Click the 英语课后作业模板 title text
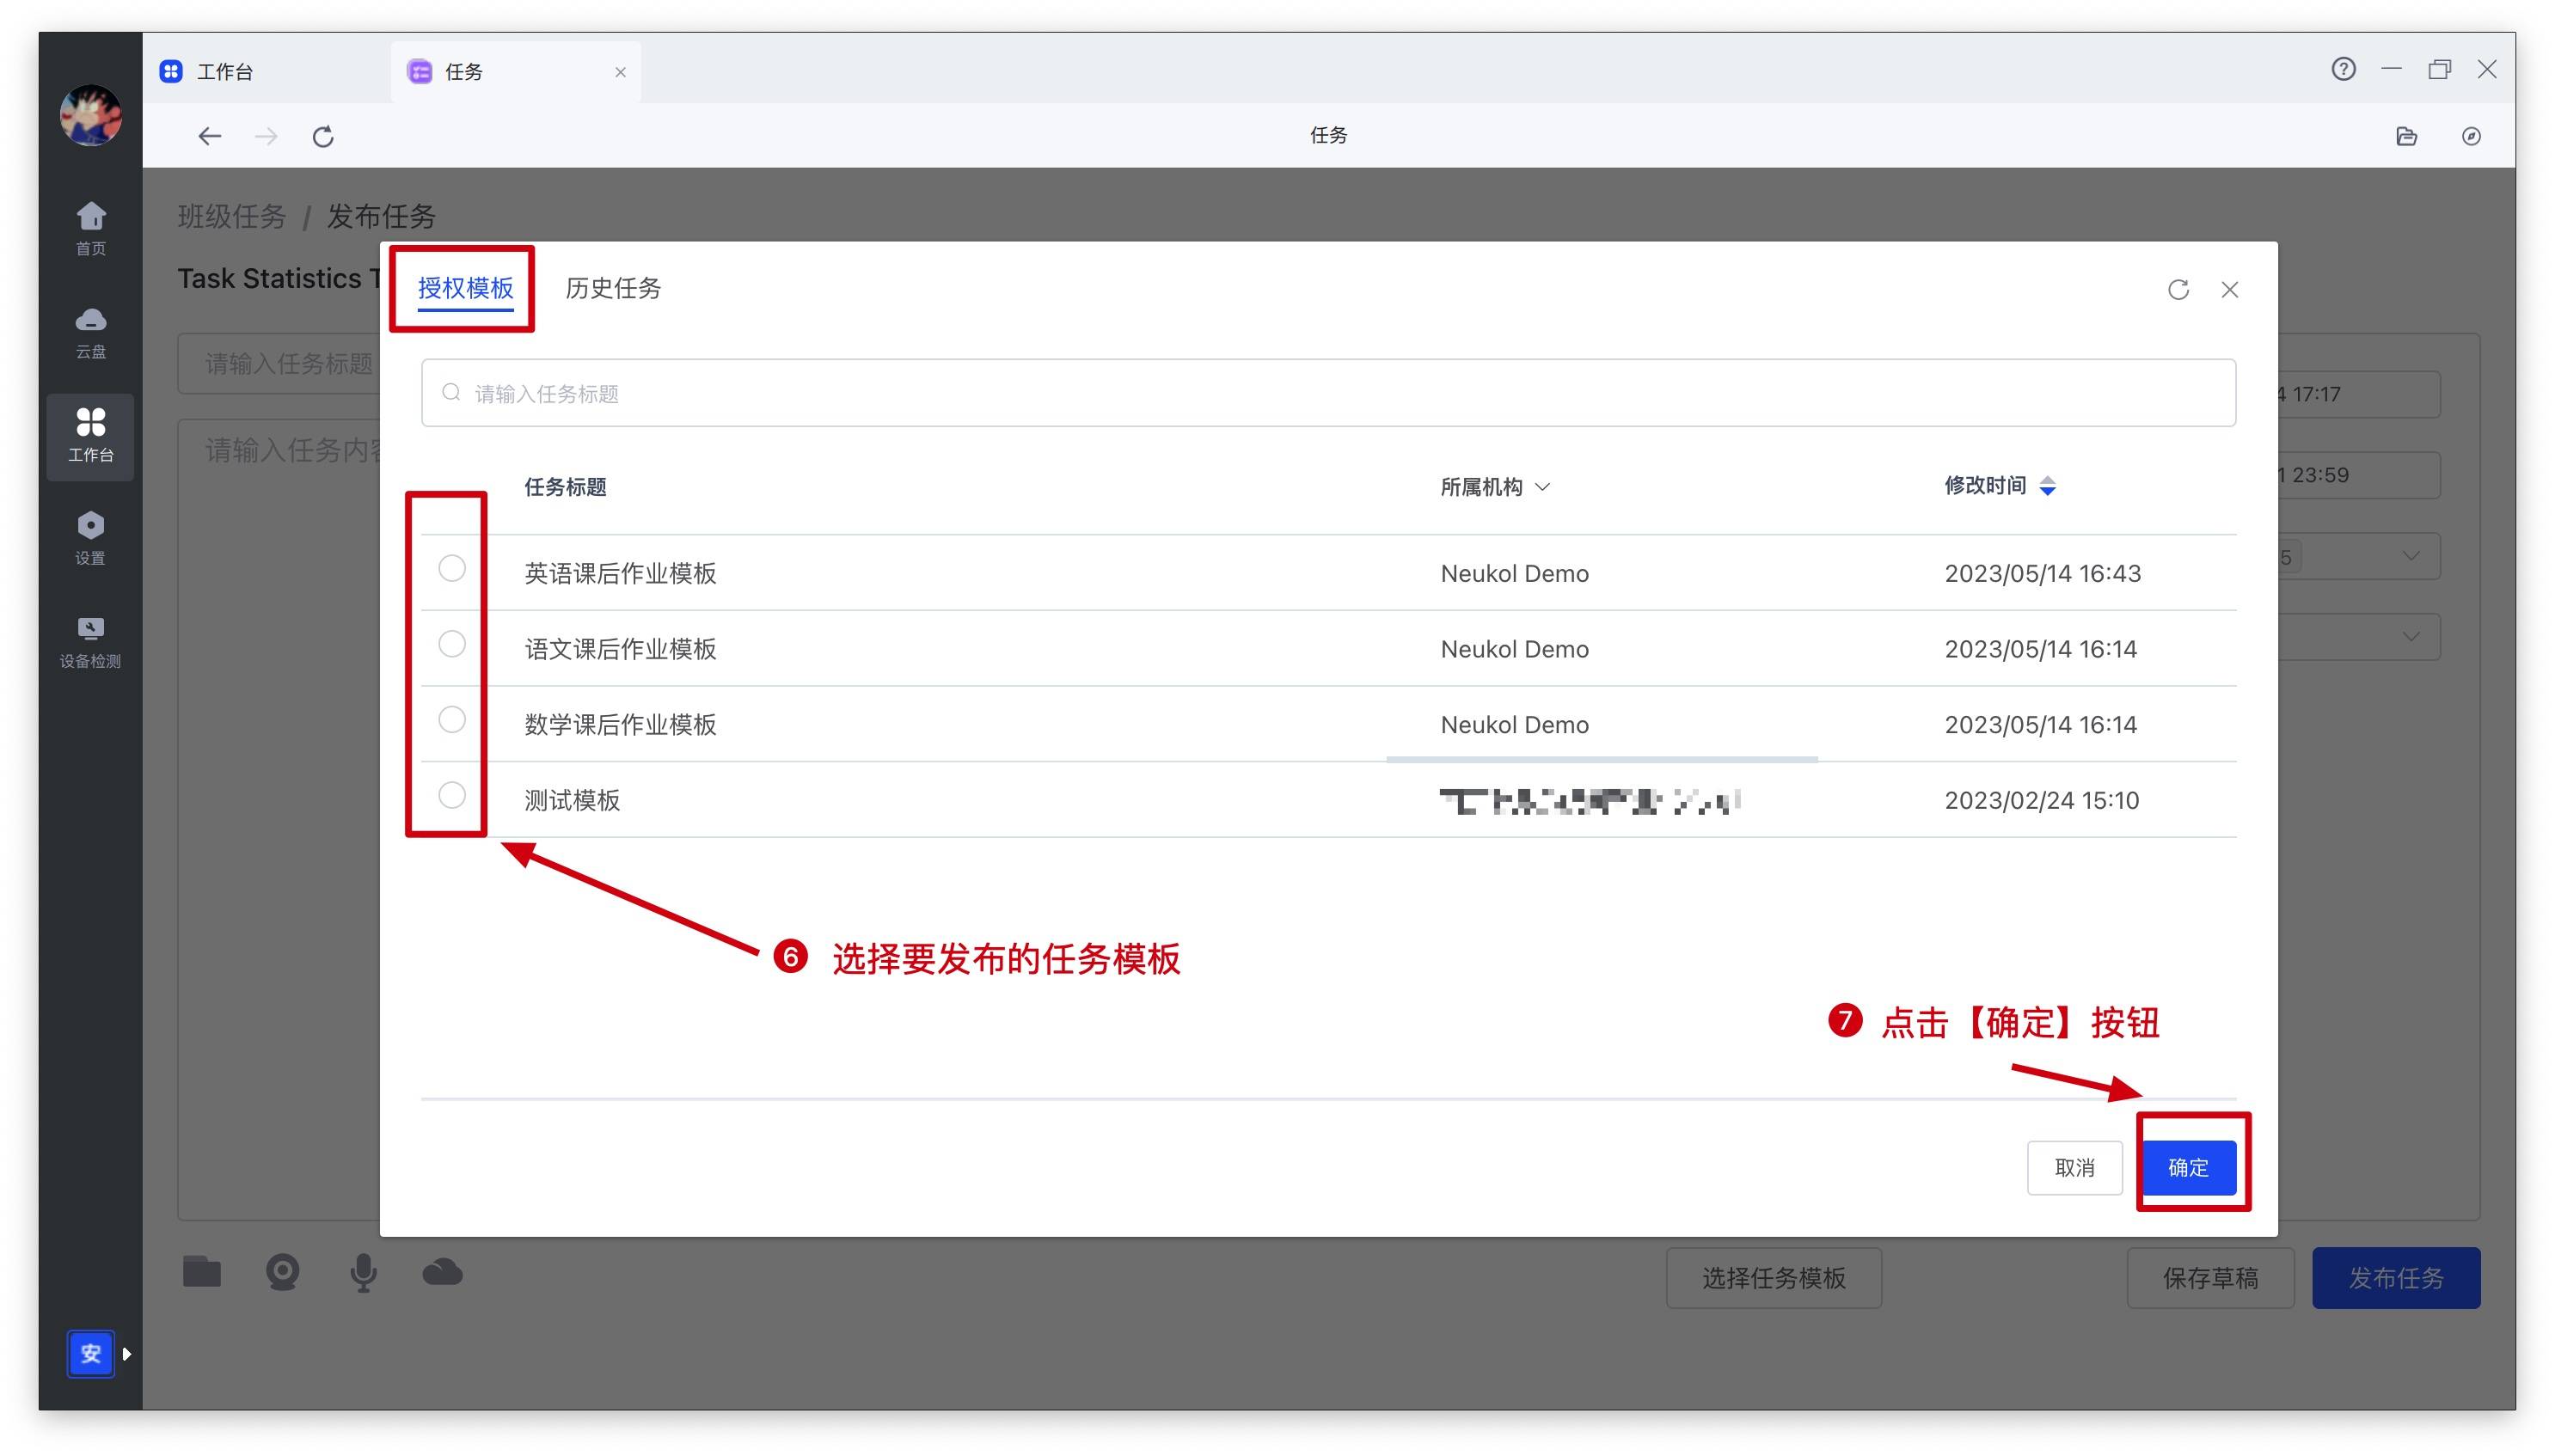Screen dimensions: 2555x1456 point(620,573)
